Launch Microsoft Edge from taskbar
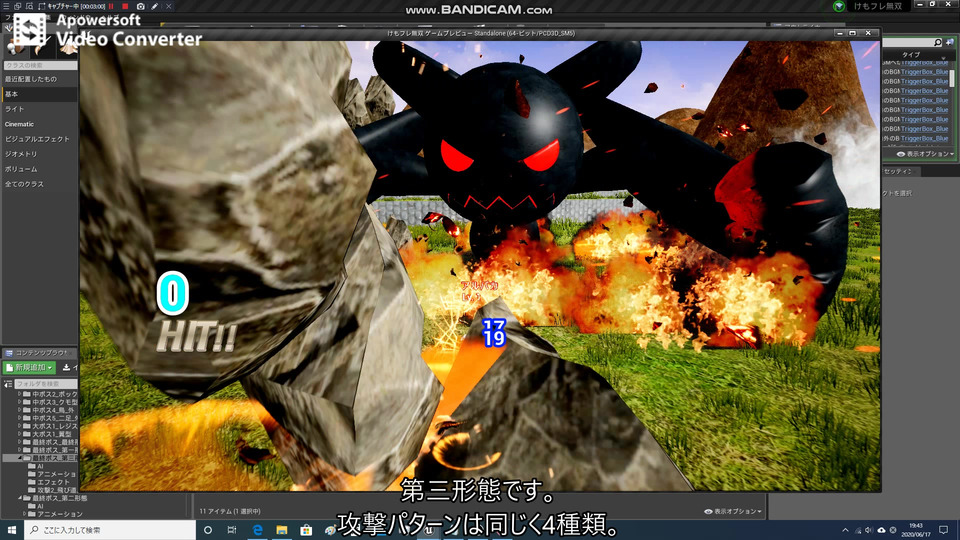The image size is (960, 540). click(257, 530)
